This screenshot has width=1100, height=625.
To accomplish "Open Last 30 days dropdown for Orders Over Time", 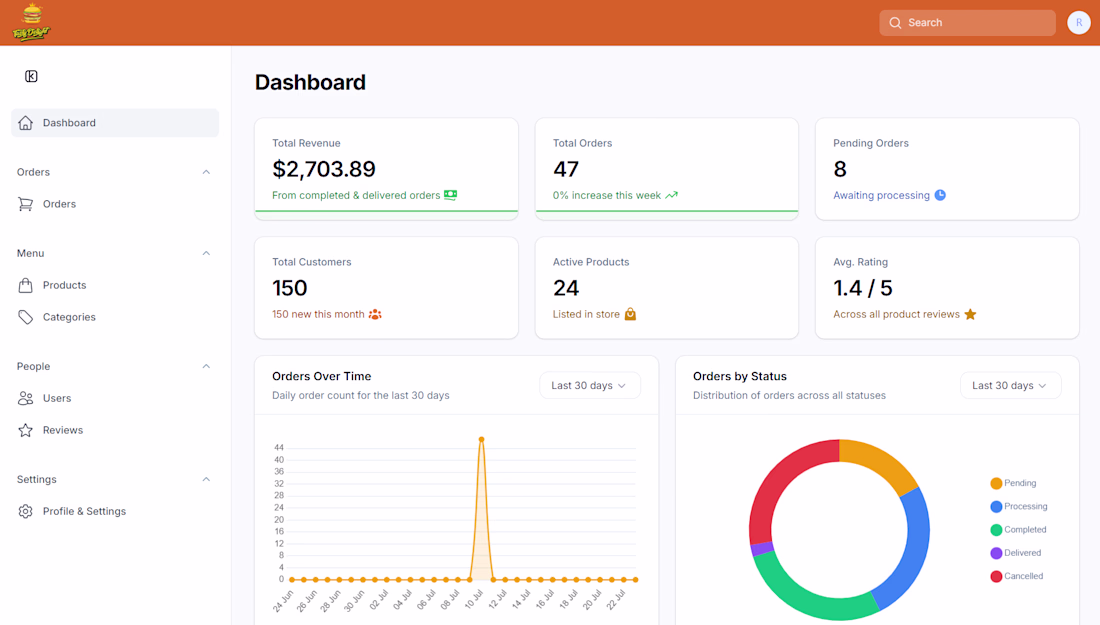I will click(x=589, y=385).
